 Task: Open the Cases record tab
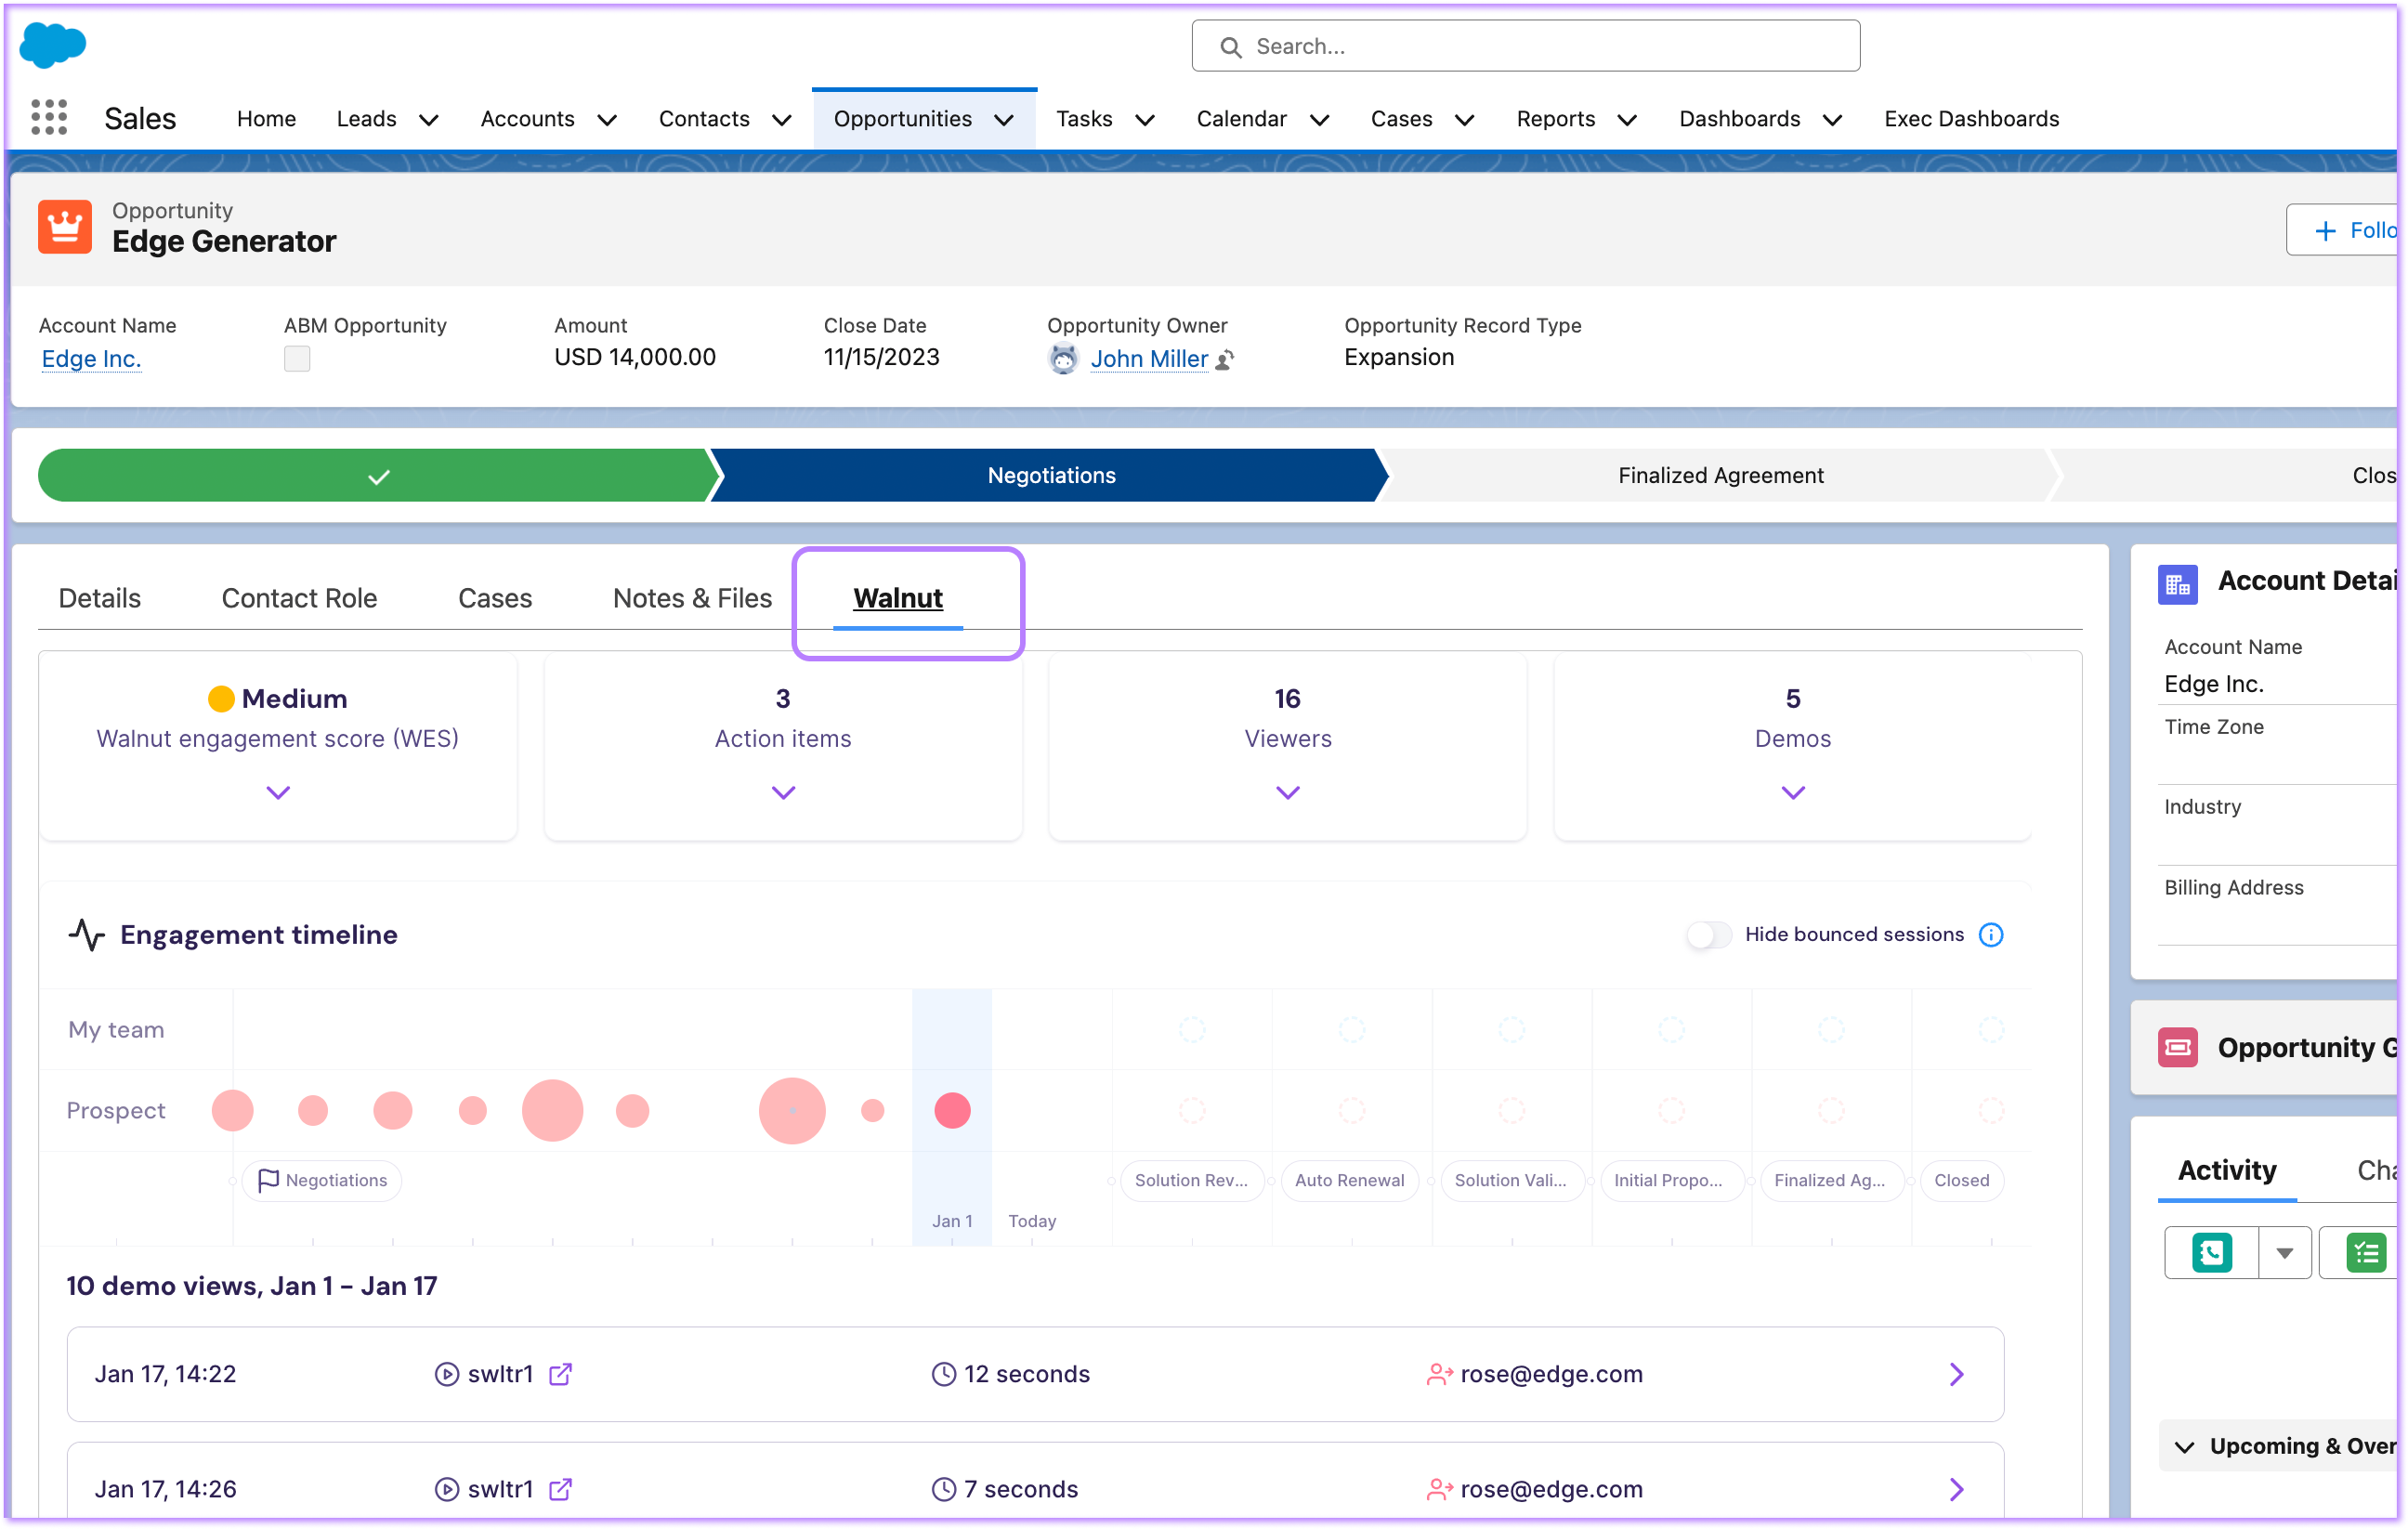click(495, 598)
